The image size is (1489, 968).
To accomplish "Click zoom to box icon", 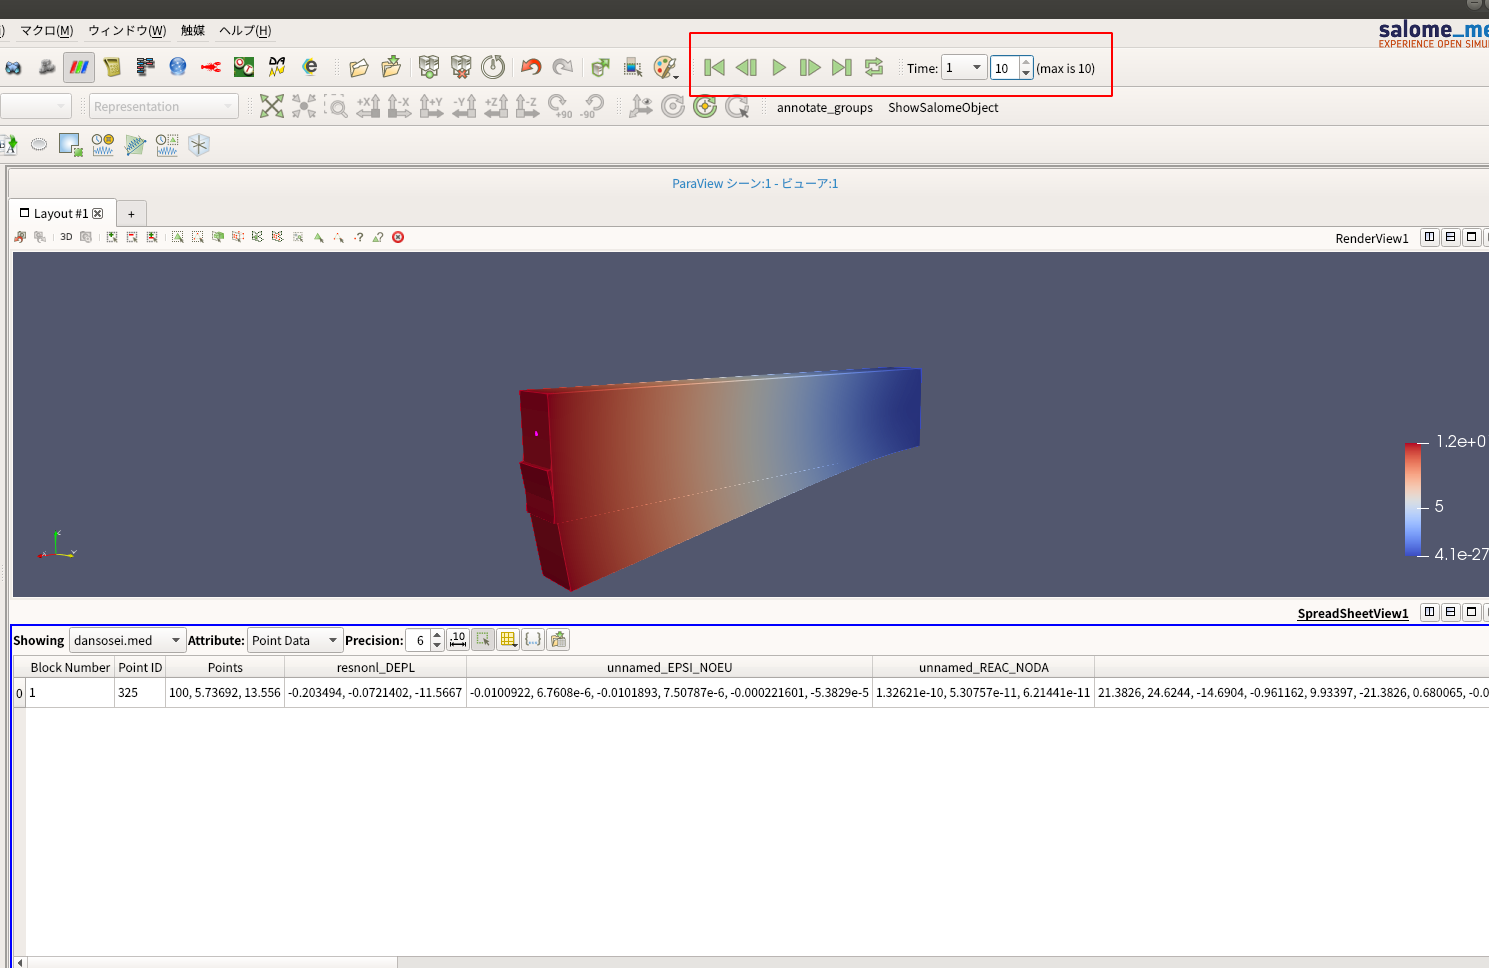I will pos(336,106).
